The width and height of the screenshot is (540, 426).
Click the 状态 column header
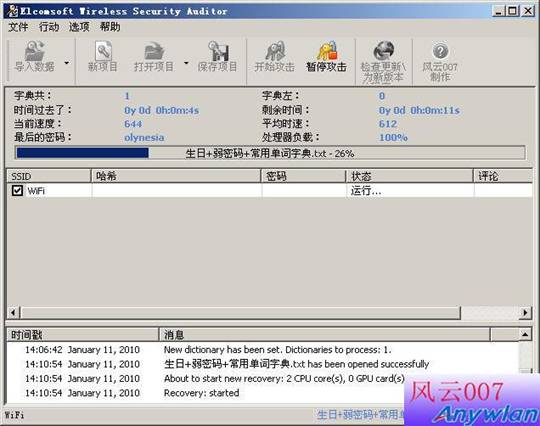[x=409, y=176]
